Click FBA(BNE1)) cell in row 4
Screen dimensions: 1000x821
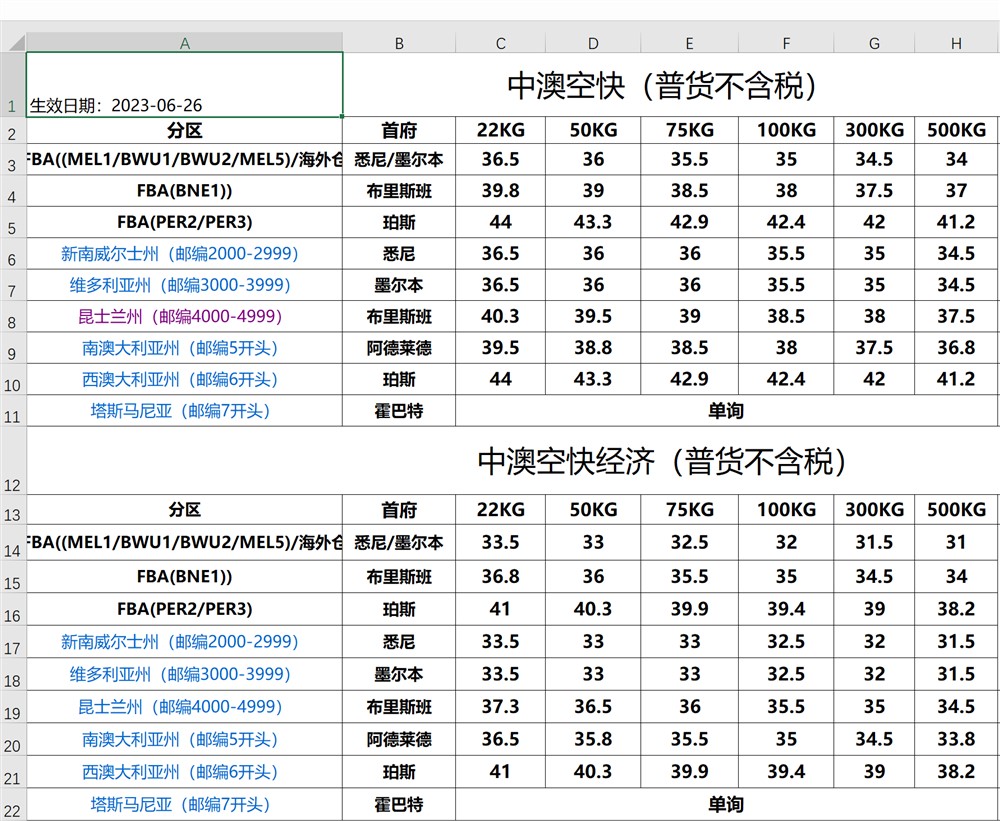[184, 190]
